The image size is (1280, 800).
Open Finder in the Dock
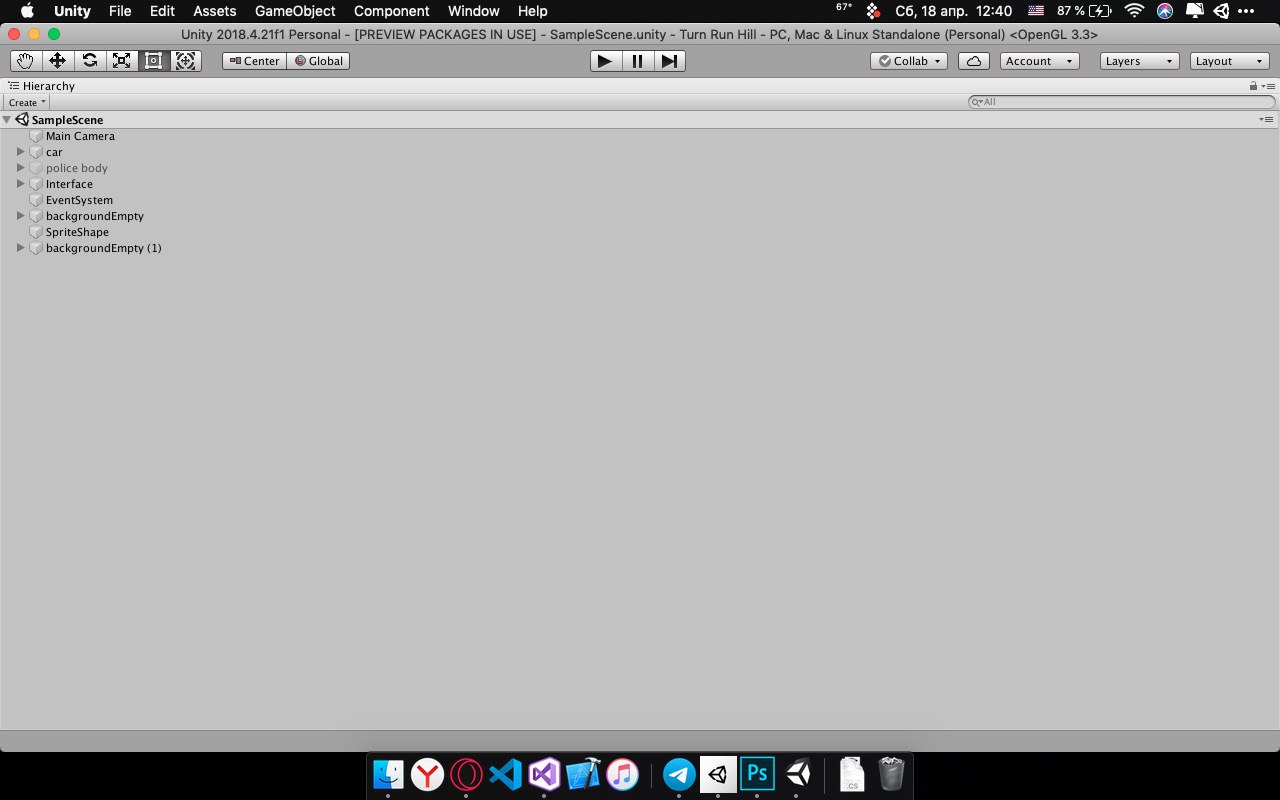pyautogui.click(x=388, y=774)
